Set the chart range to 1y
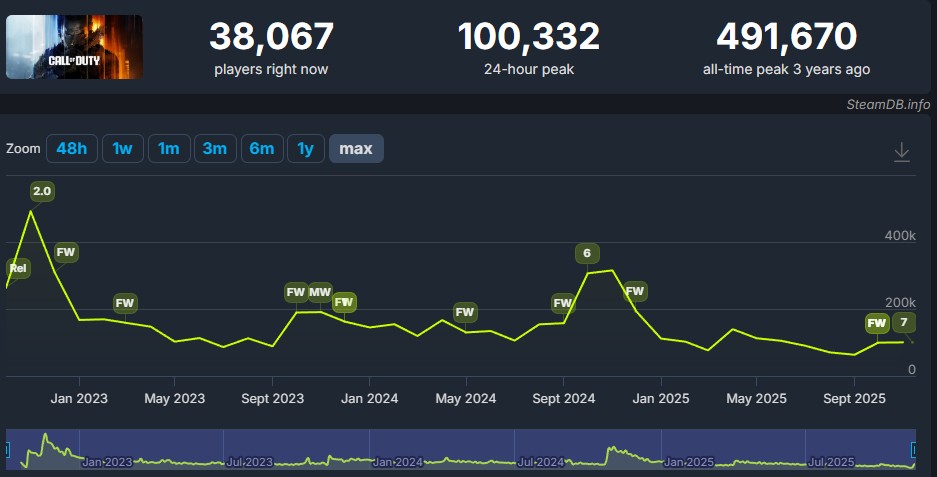 (x=305, y=149)
